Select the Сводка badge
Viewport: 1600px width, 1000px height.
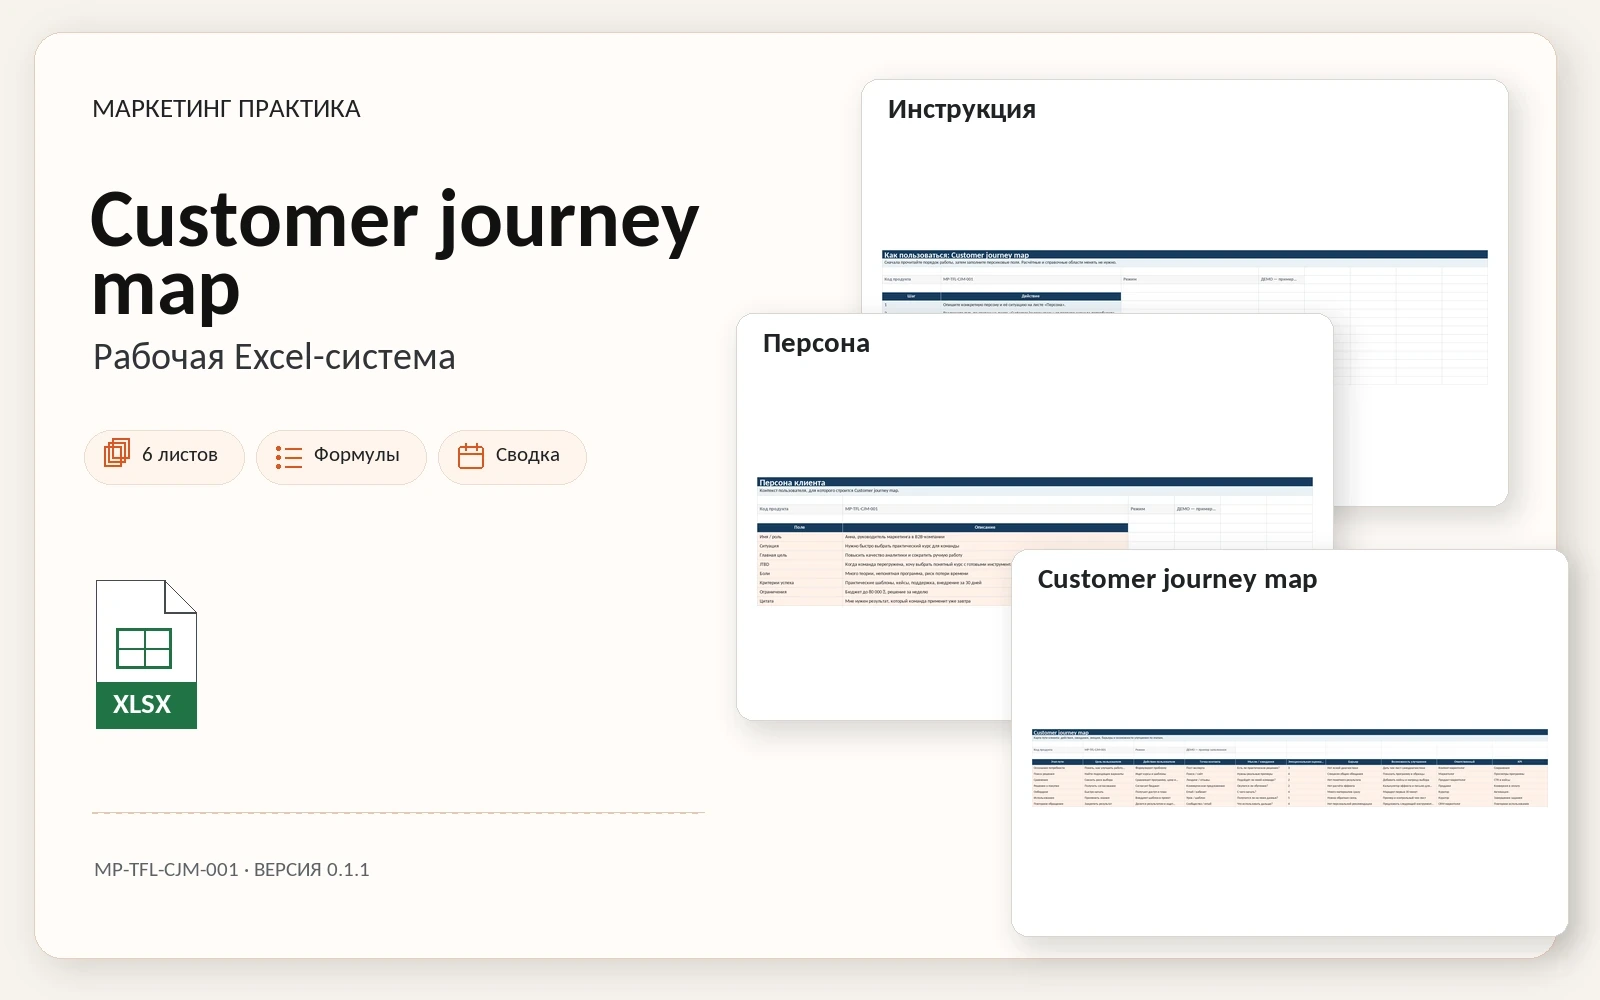[512, 457]
